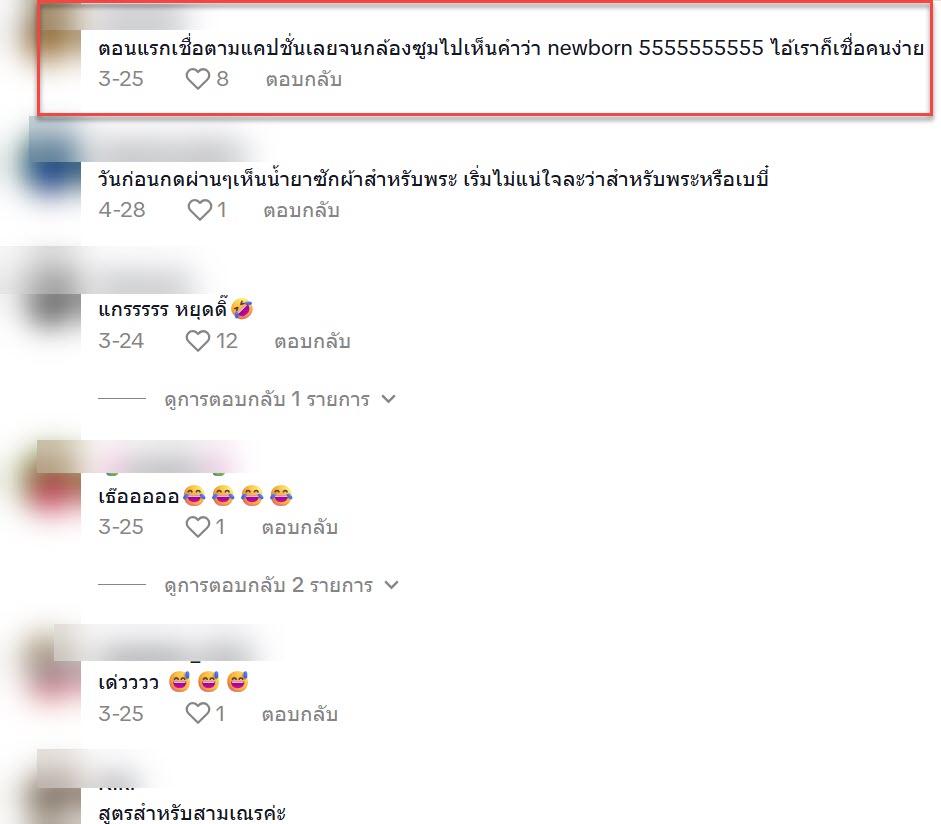This screenshot has width=941, height=824.
Task: Reply to the 4-28 comment
Action: pos(301,211)
